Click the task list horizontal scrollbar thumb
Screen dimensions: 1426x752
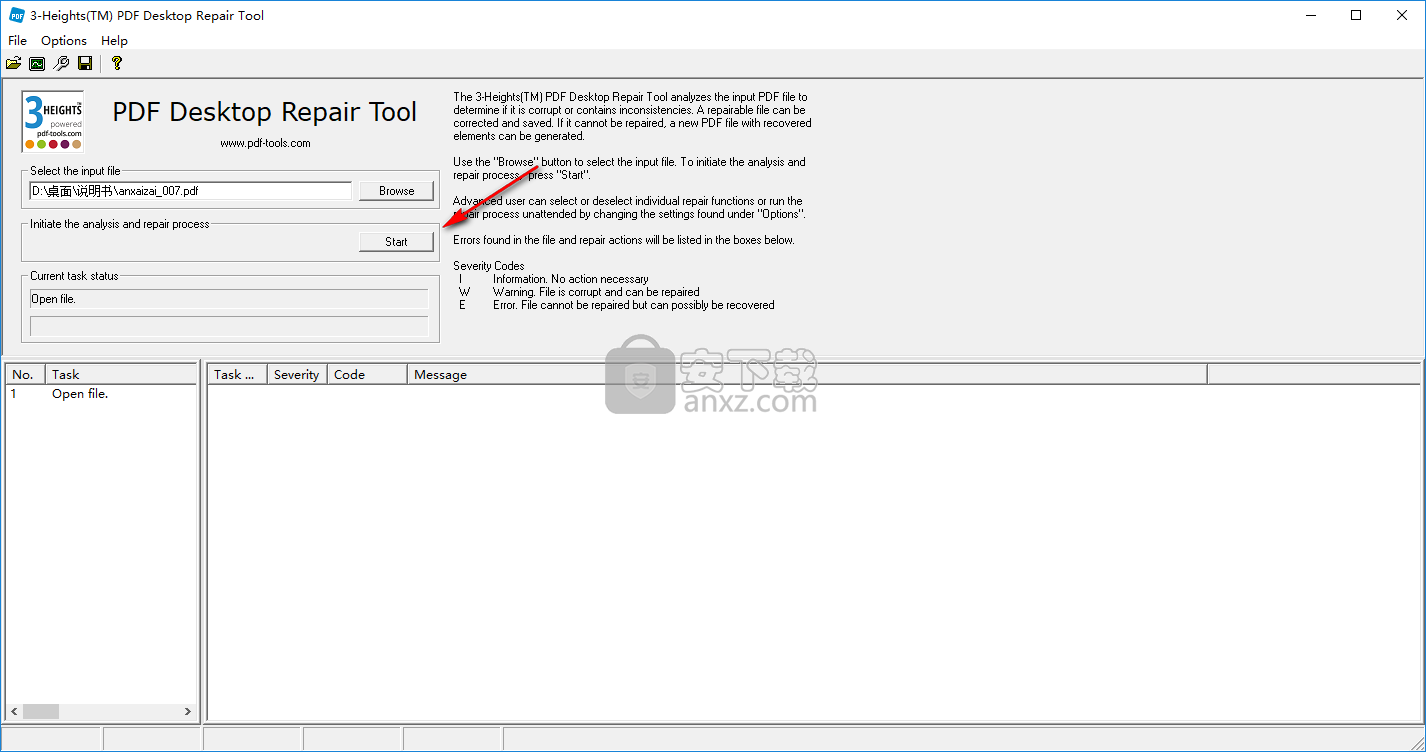pyautogui.click(x=41, y=712)
